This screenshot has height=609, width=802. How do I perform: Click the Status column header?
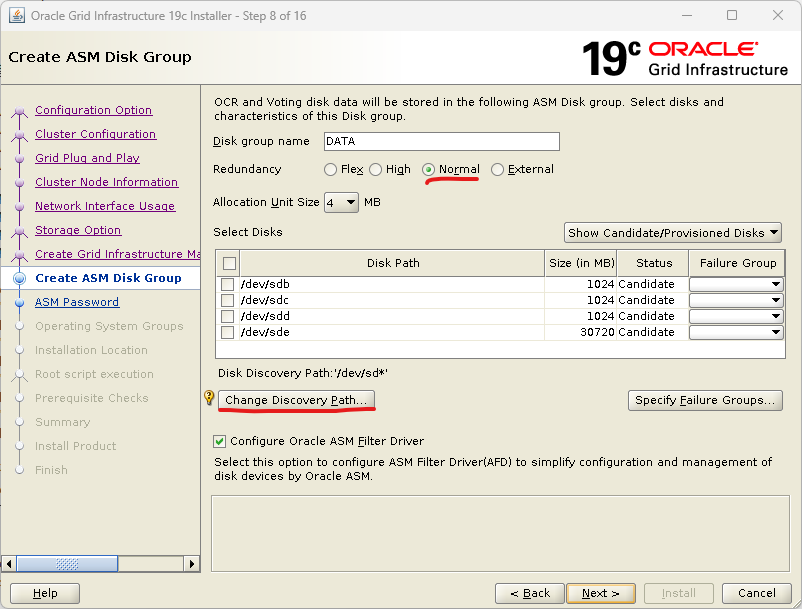click(653, 263)
